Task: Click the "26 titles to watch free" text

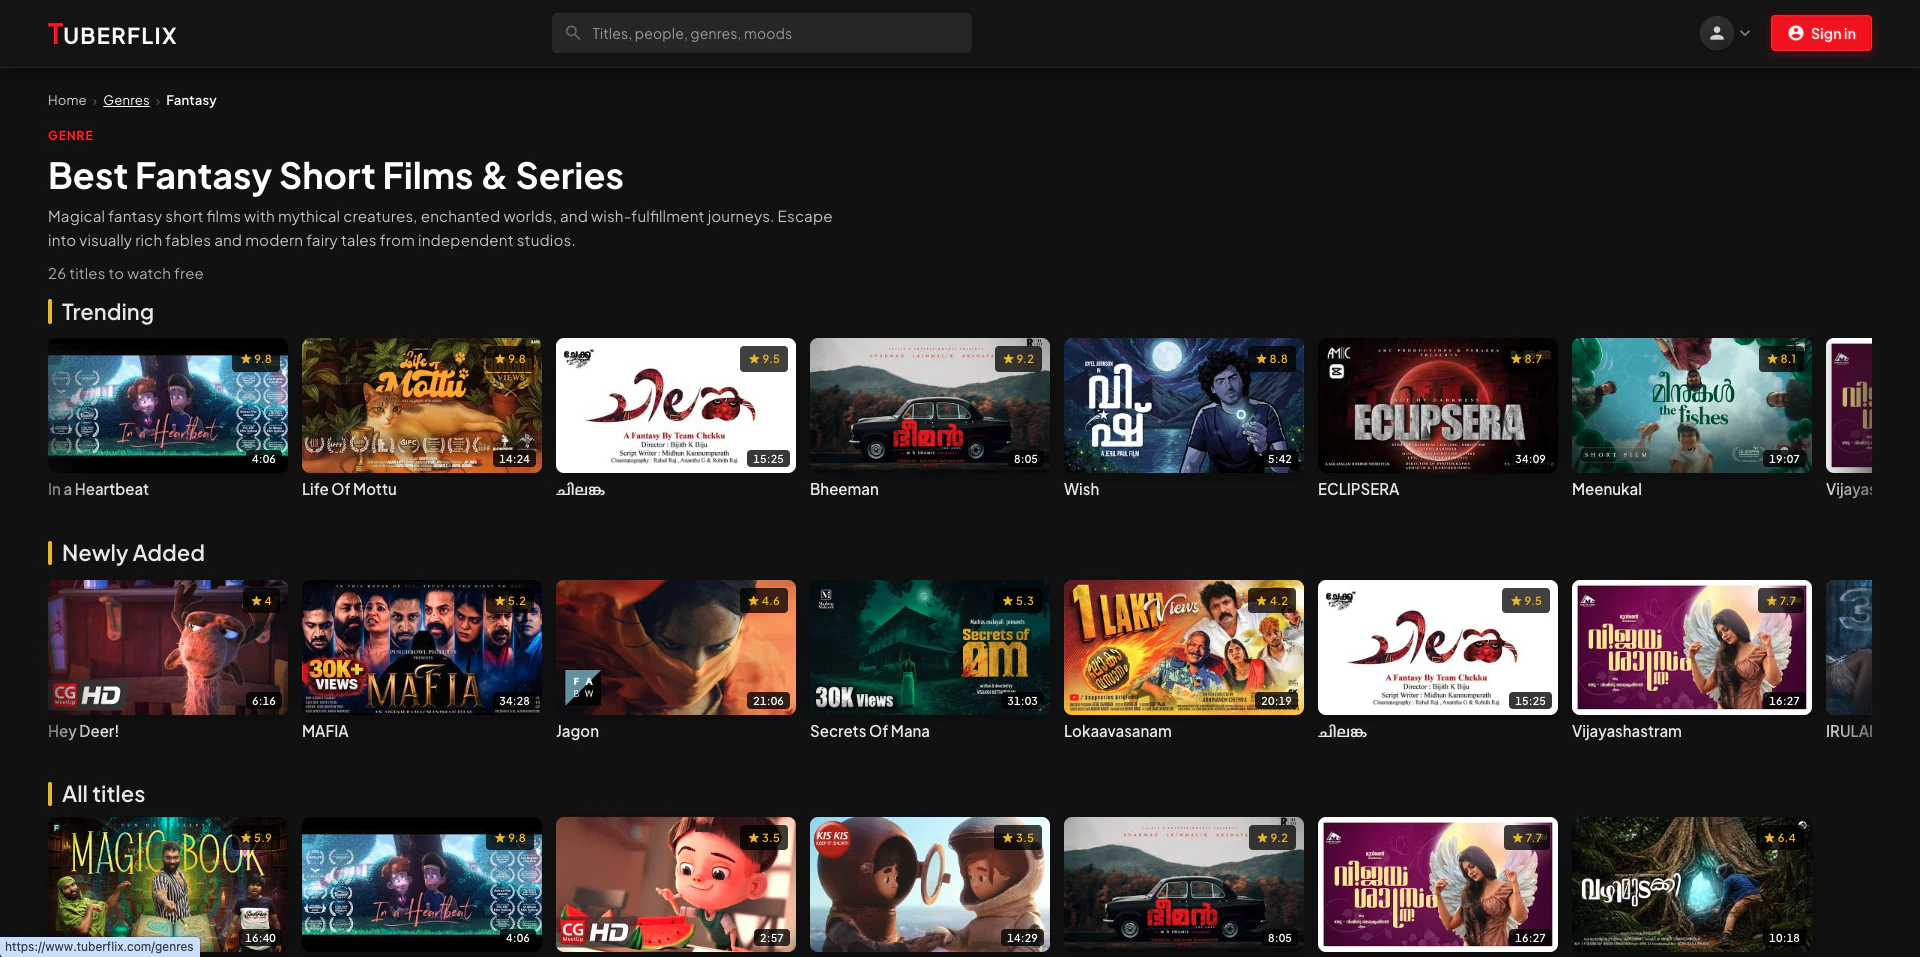Action: point(126,273)
